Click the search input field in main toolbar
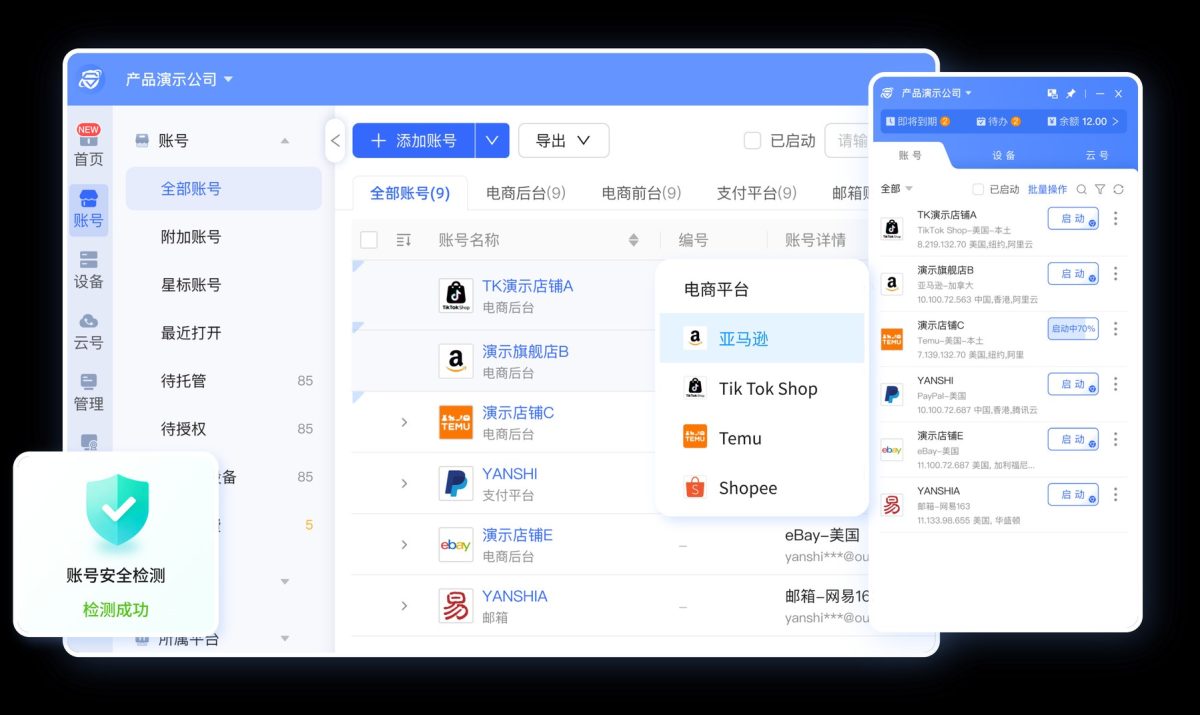1200x715 pixels. tap(846, 141)
